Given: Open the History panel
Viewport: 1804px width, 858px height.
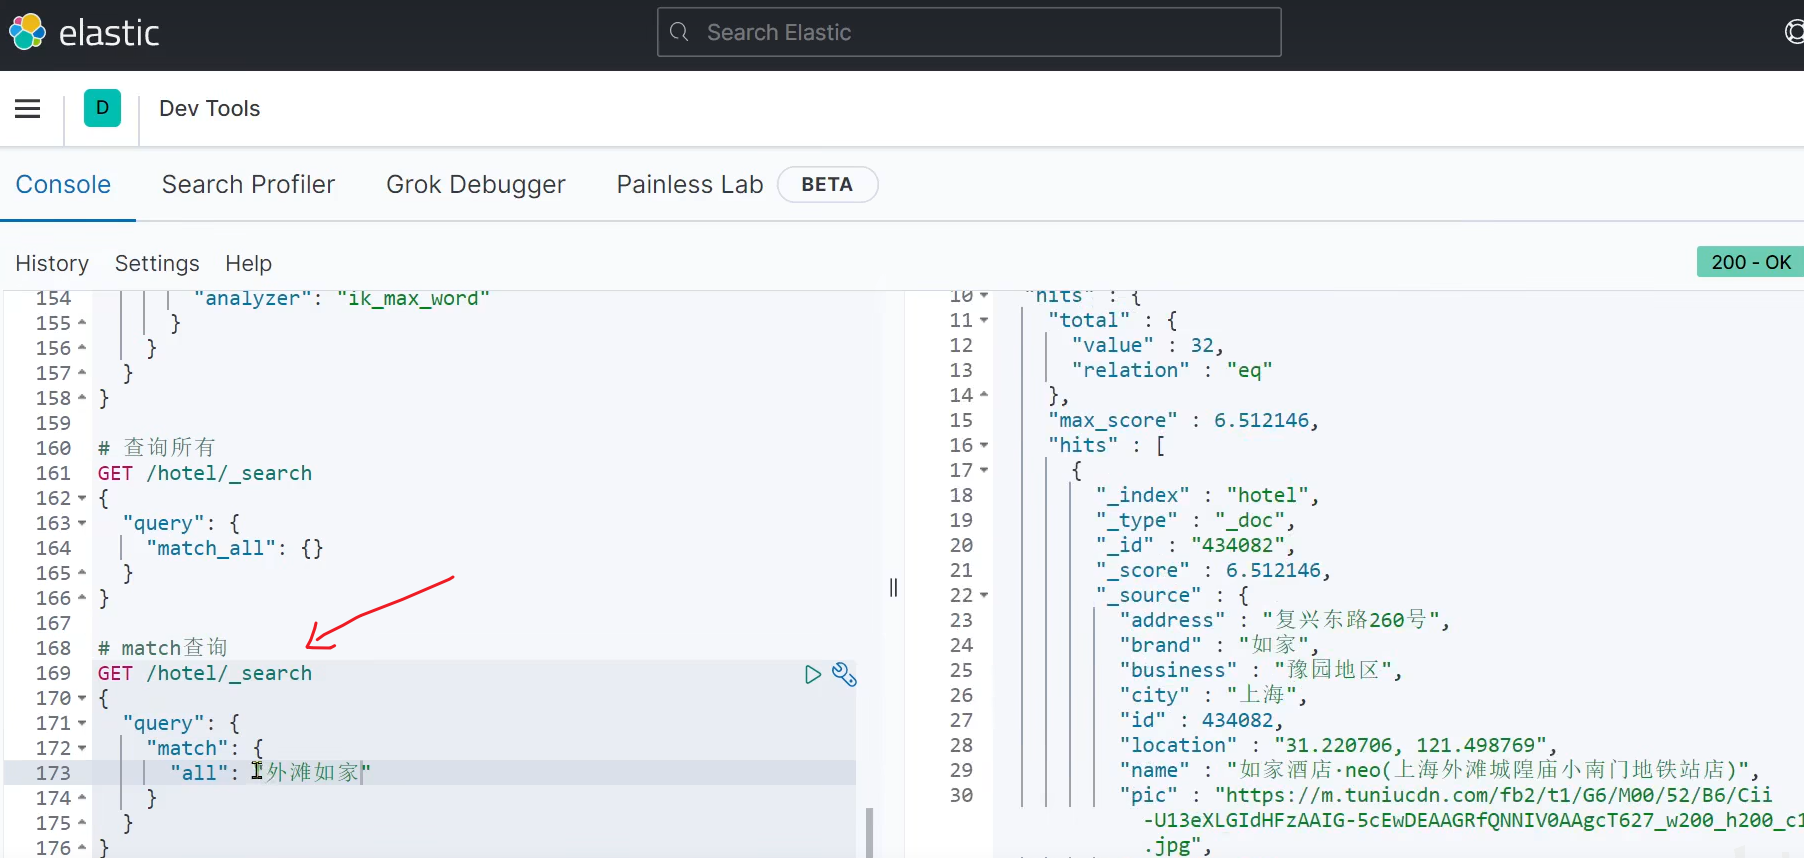Looking at the screenshot, I should click(x=52, y=263).
